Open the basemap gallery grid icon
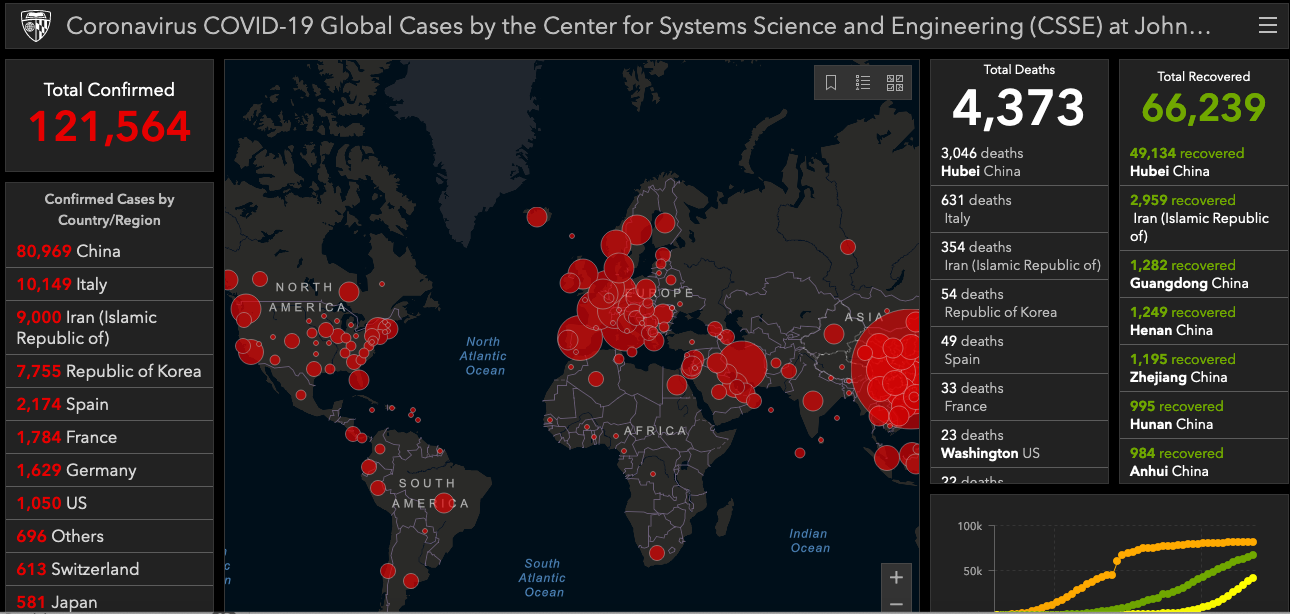1290x614 pixels. pyautogui.click(x=895, y=83)
